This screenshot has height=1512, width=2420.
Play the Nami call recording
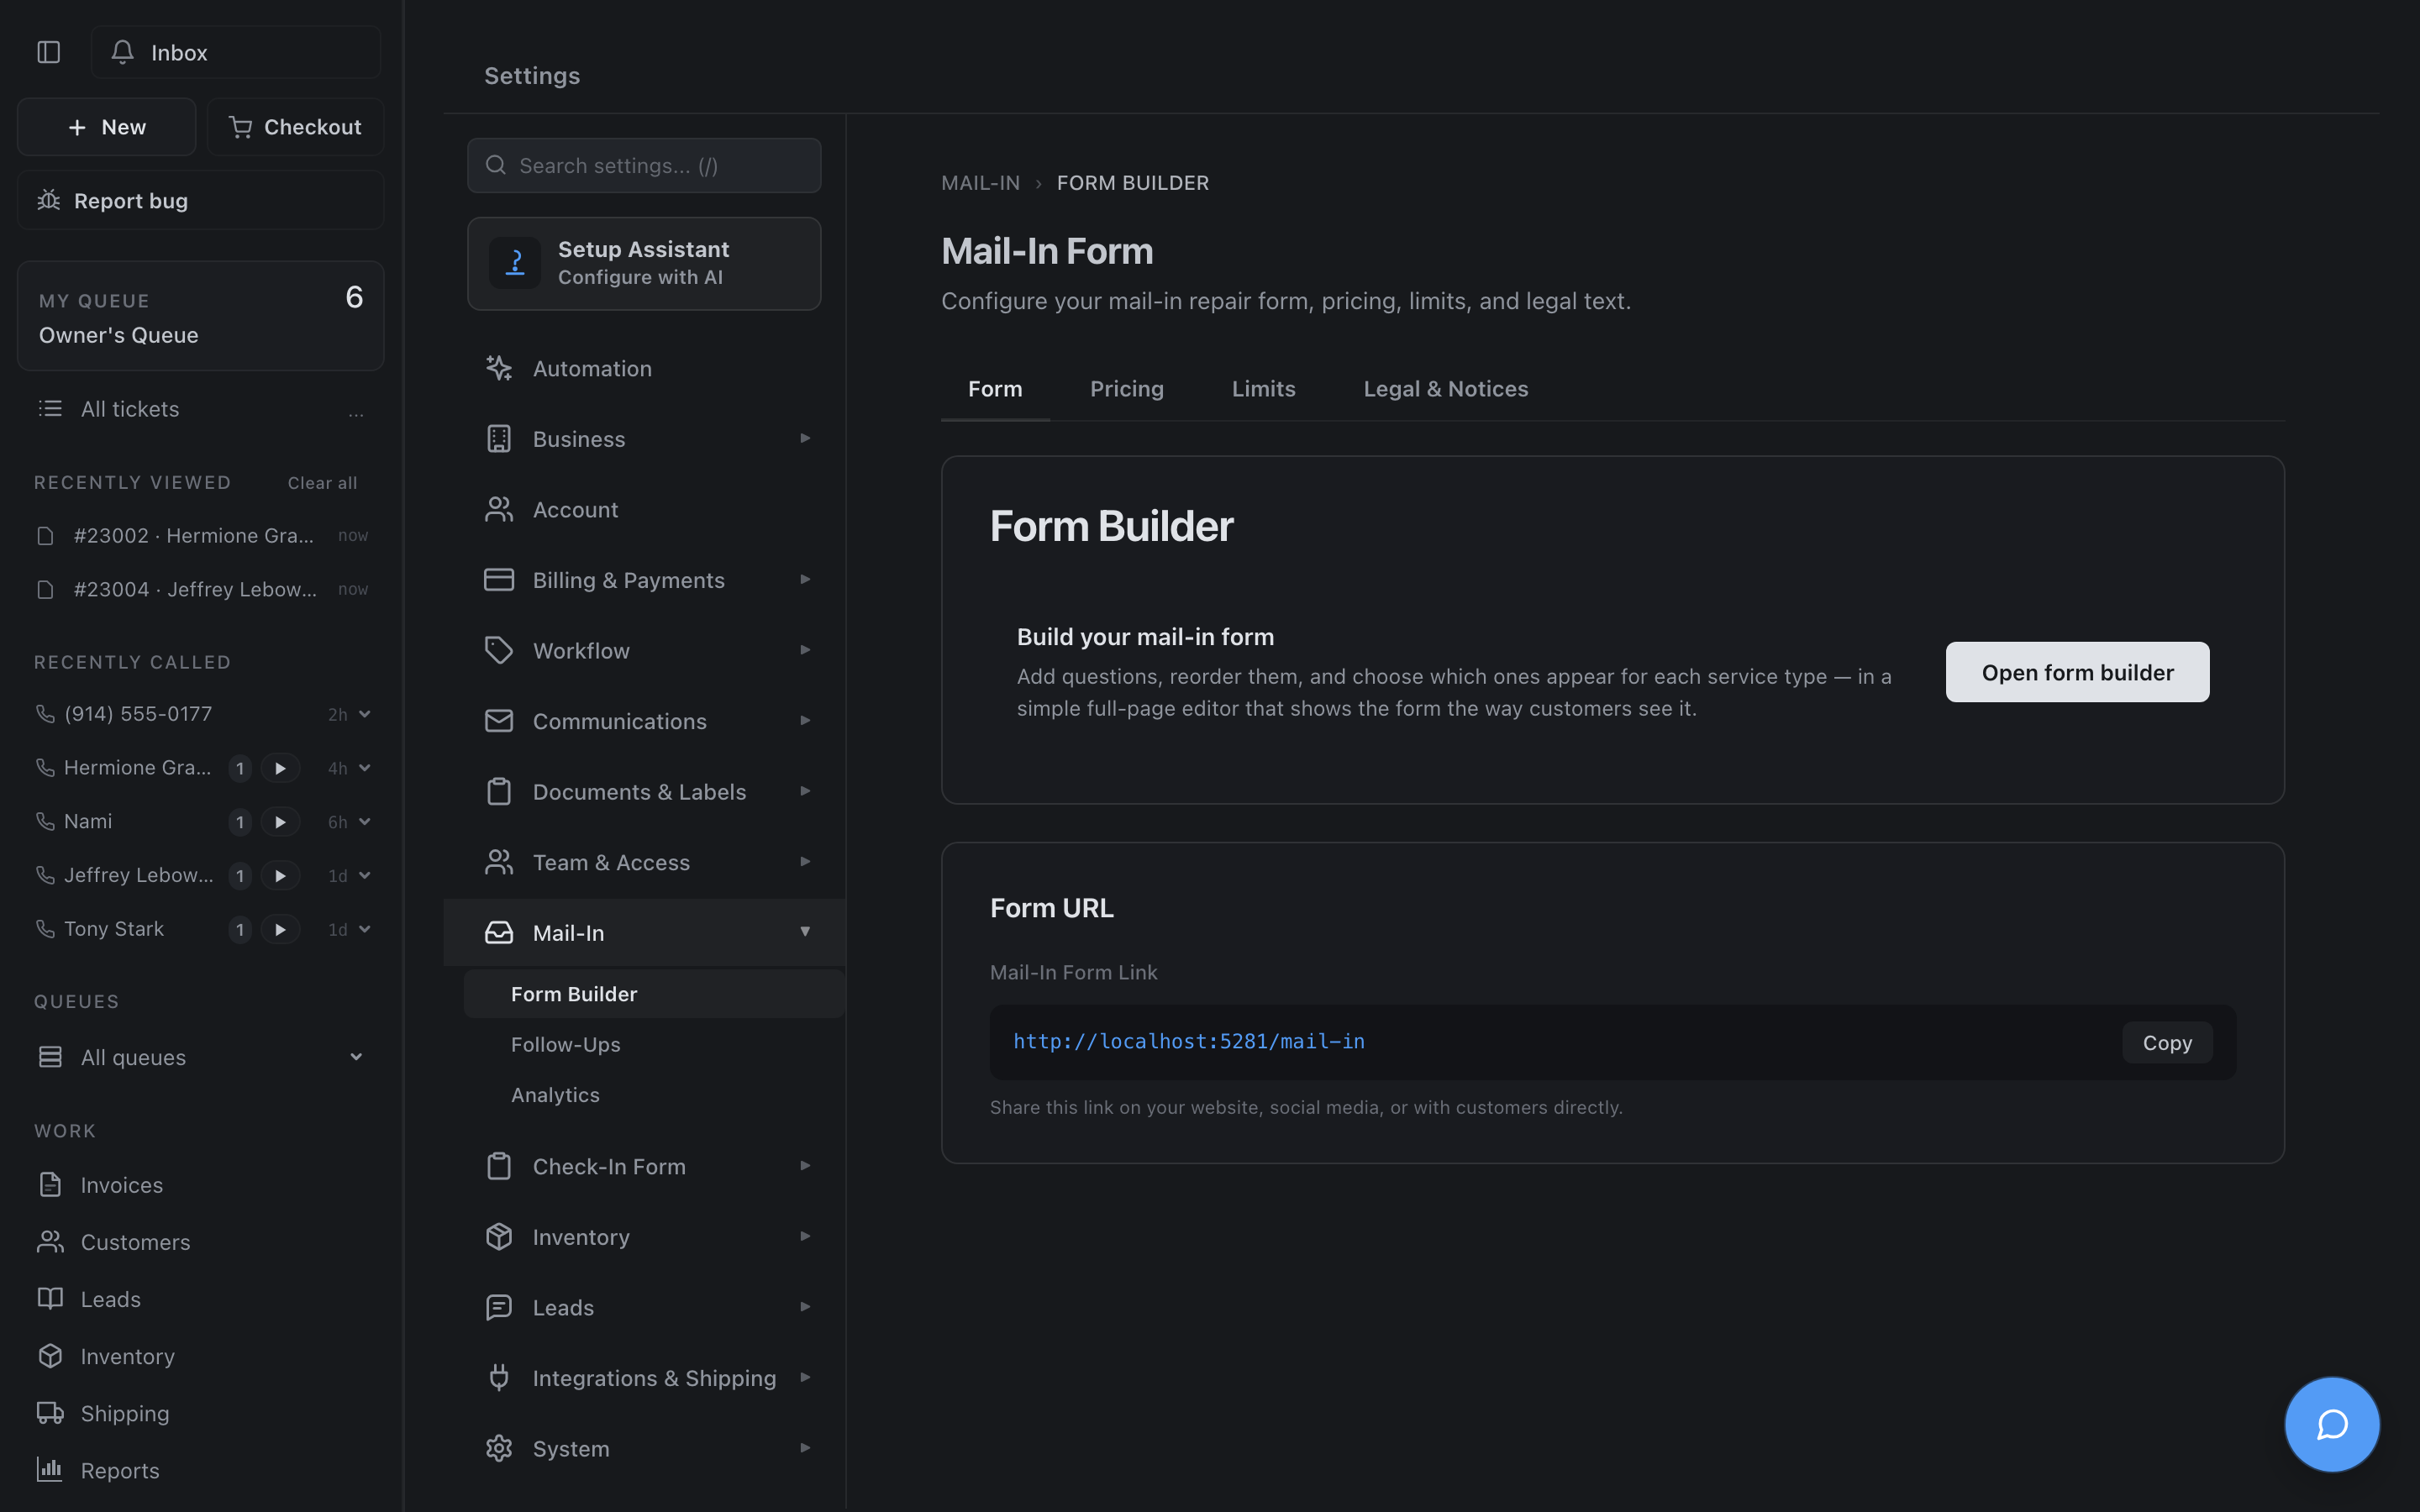click(280, 822)
